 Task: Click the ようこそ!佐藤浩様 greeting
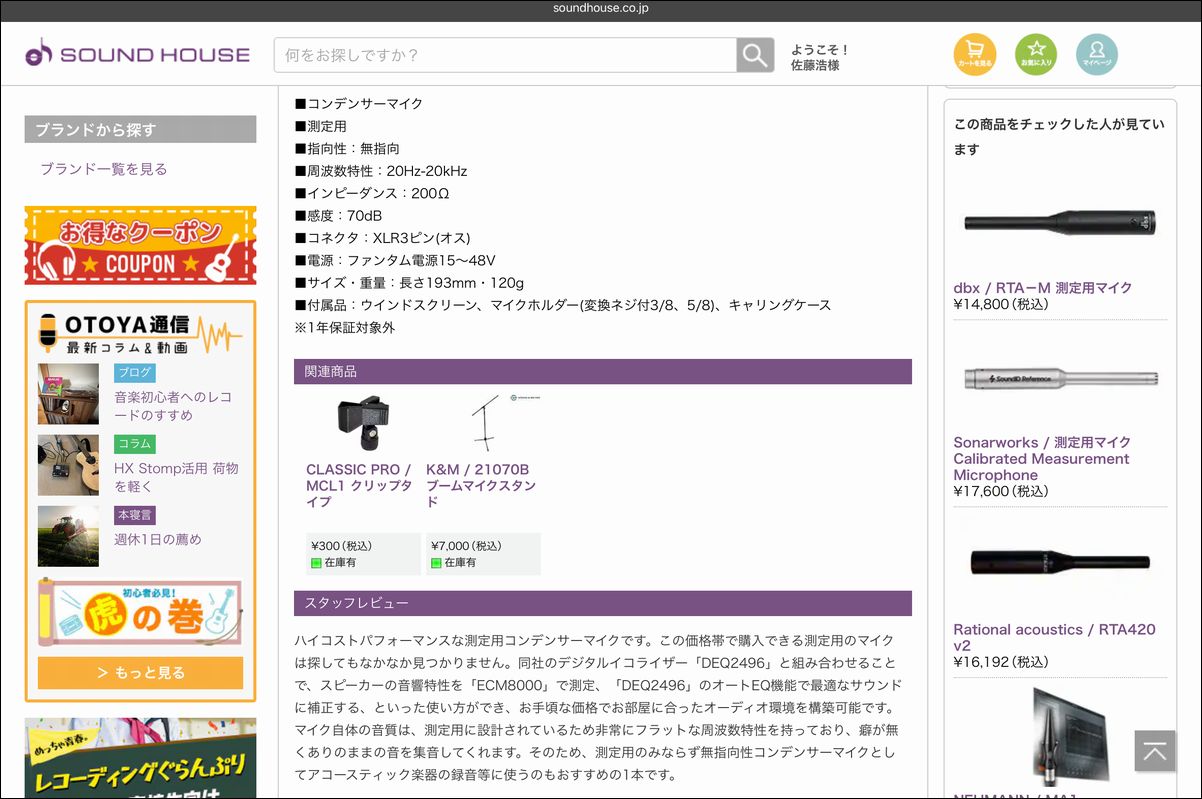point(820,57)
